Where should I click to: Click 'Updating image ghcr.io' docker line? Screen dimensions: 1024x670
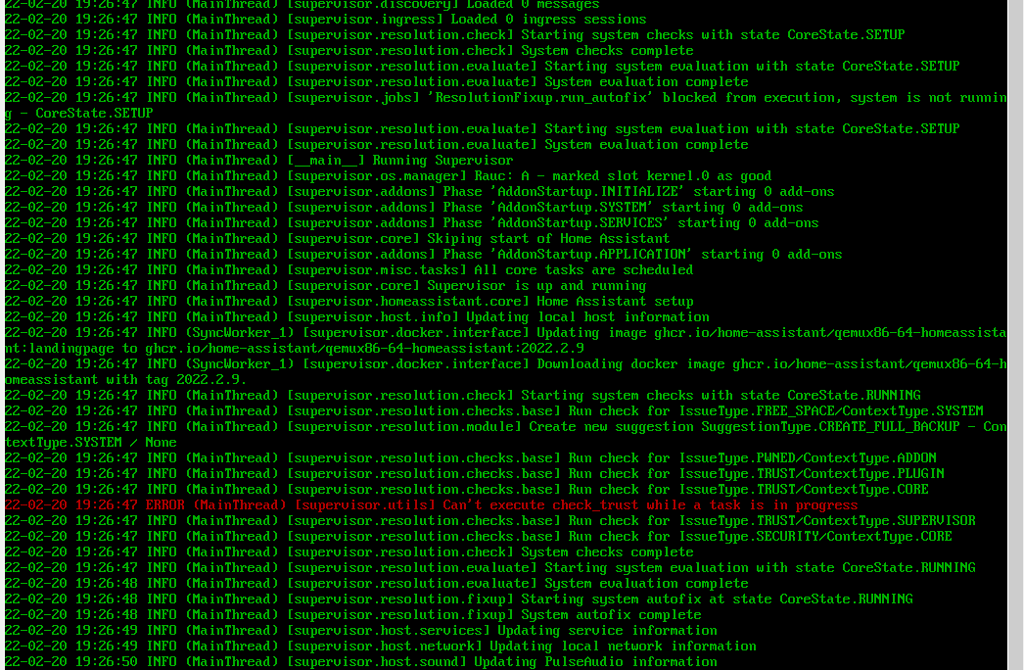pos(505,340)
